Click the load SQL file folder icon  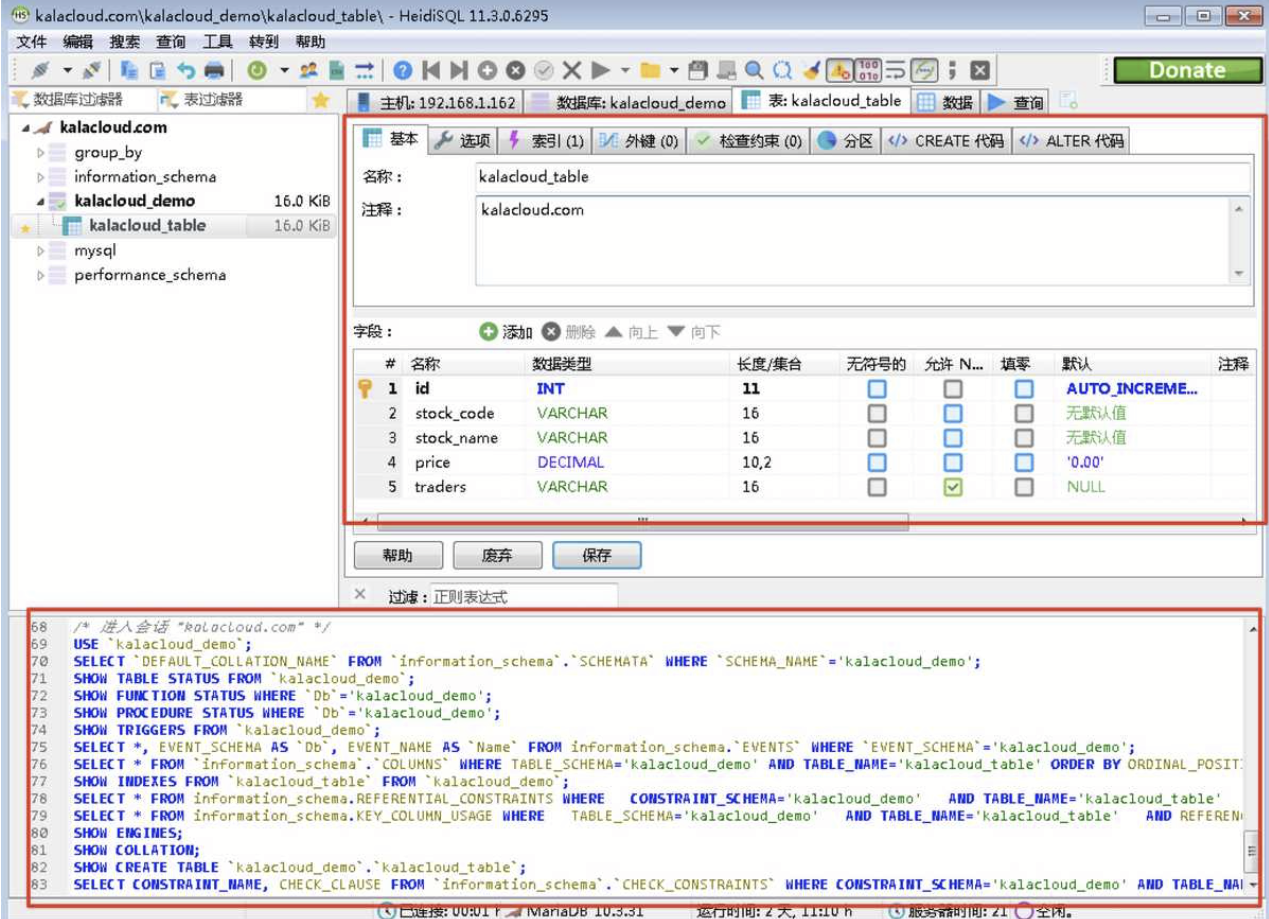pyautogui.click(x=651, y=70)
